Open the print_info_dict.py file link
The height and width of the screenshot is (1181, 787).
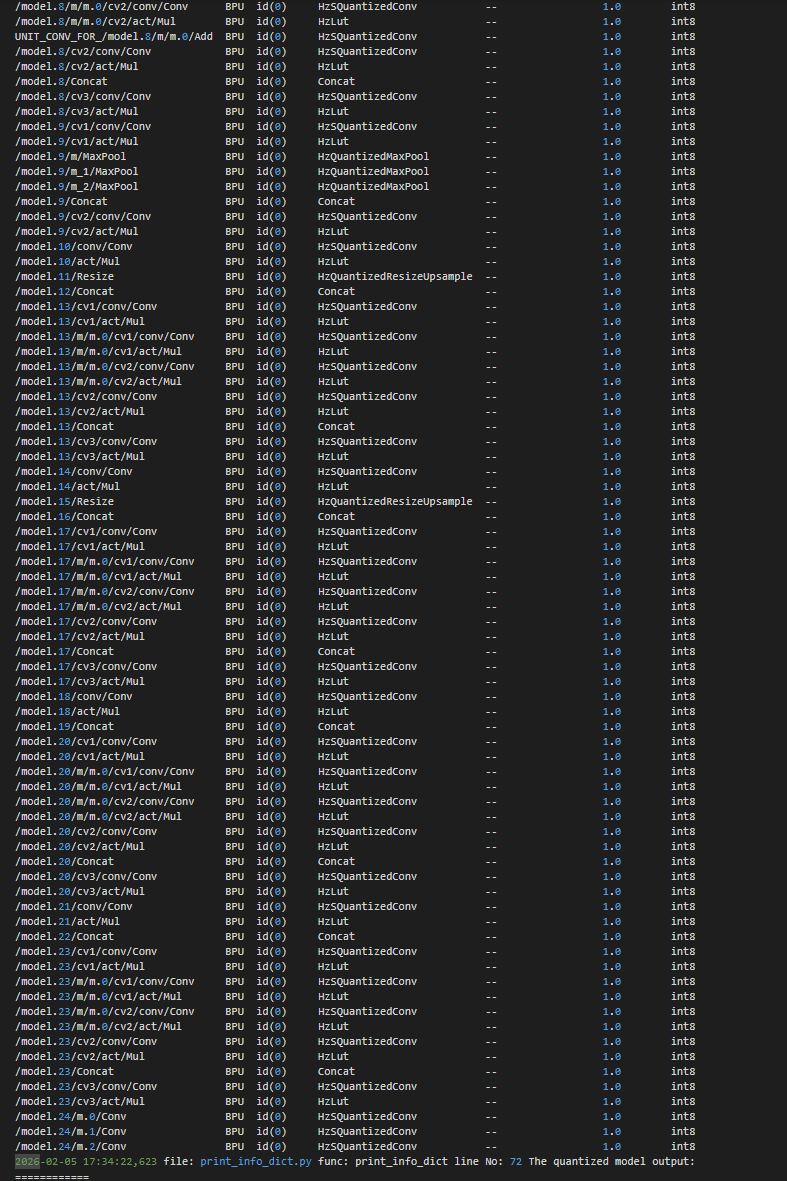tap(255, 1161)
